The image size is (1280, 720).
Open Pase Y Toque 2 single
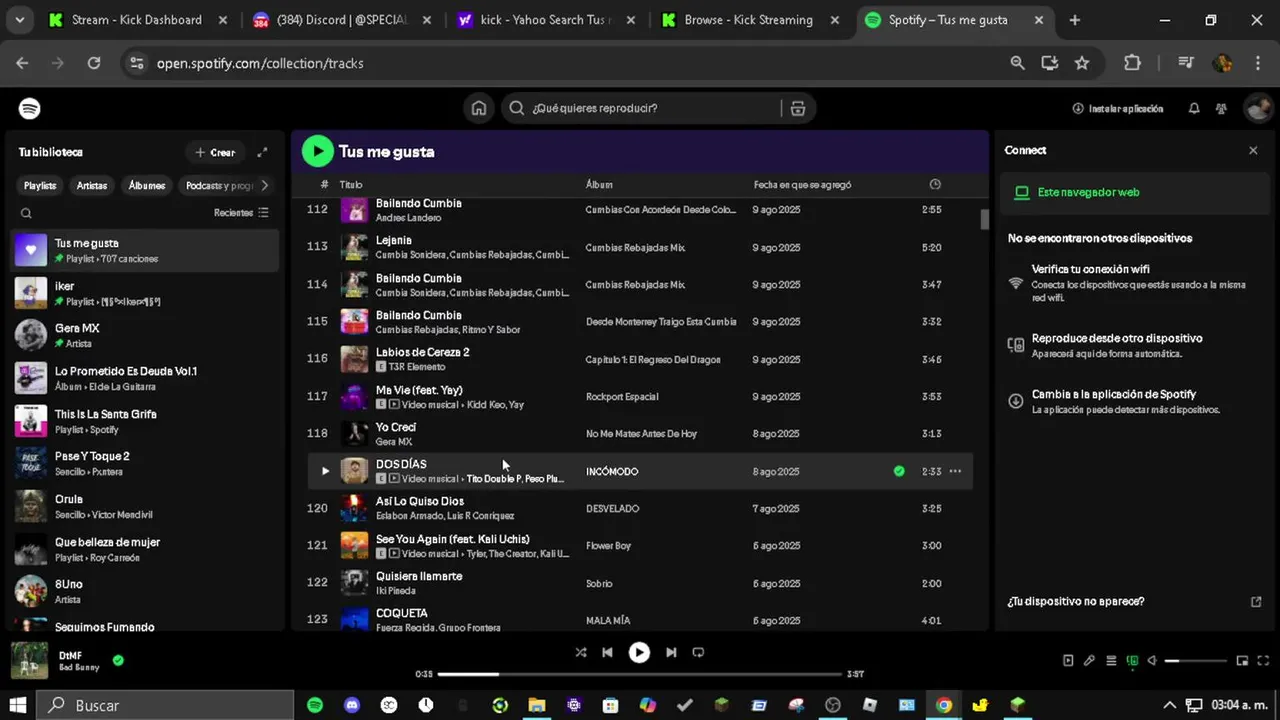coord(145,463)
